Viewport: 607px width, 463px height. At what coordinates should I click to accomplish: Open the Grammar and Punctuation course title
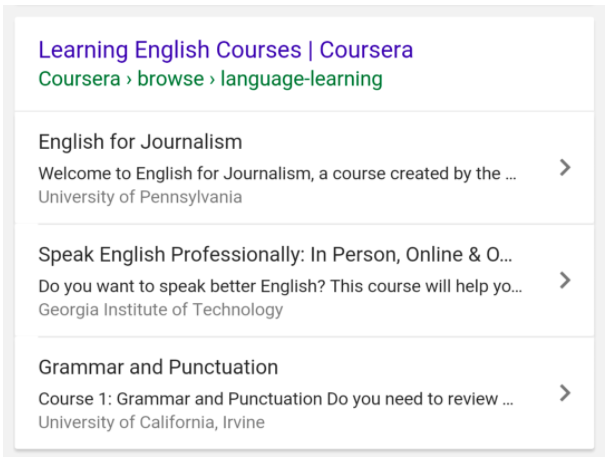158,367
